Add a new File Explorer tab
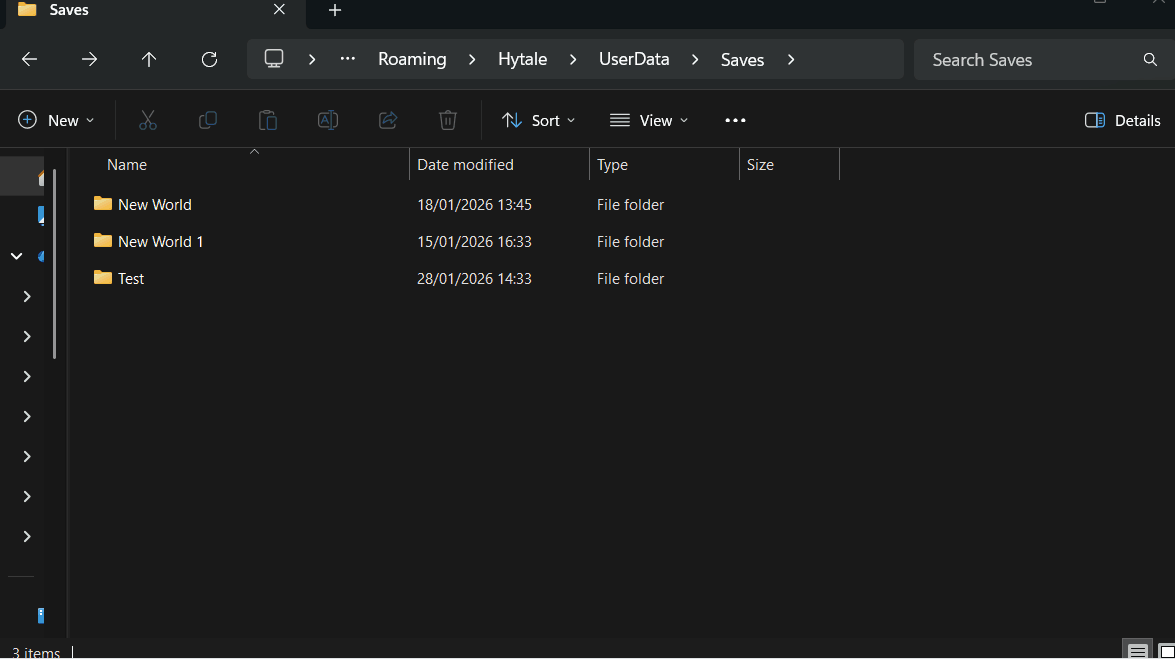The height and width of the screenshot is (659, 1175). pos(335,10)
